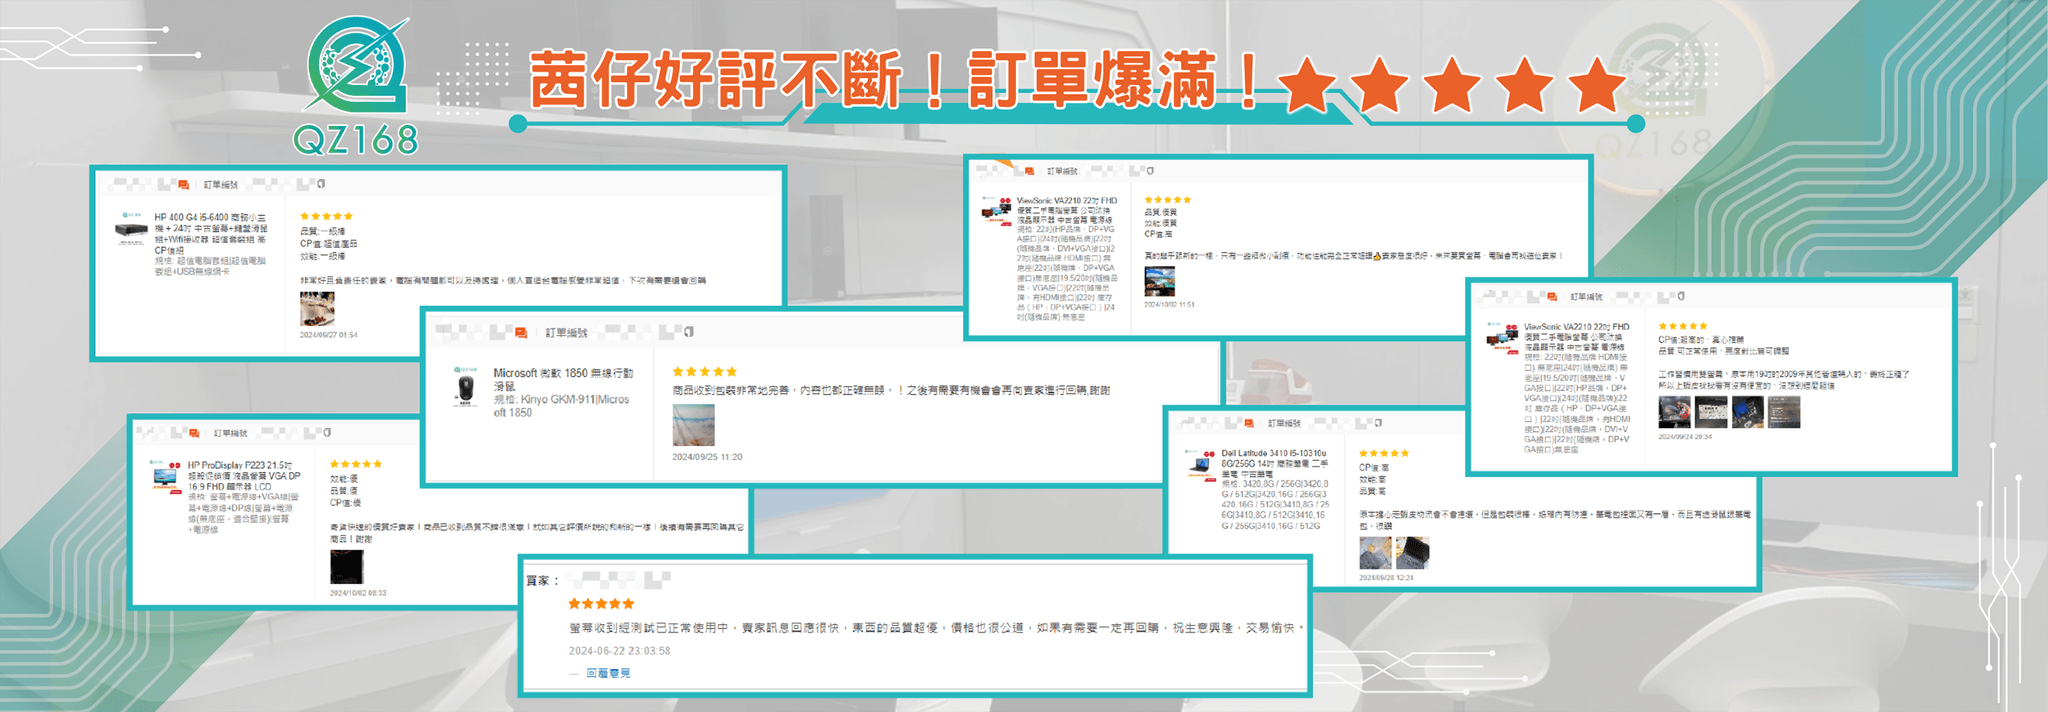Image resolution: width=2048 pixels, height=712 pixels.
Task: Click the chat icon on HP 400 G4 review
Action: [x=183, y=185]
